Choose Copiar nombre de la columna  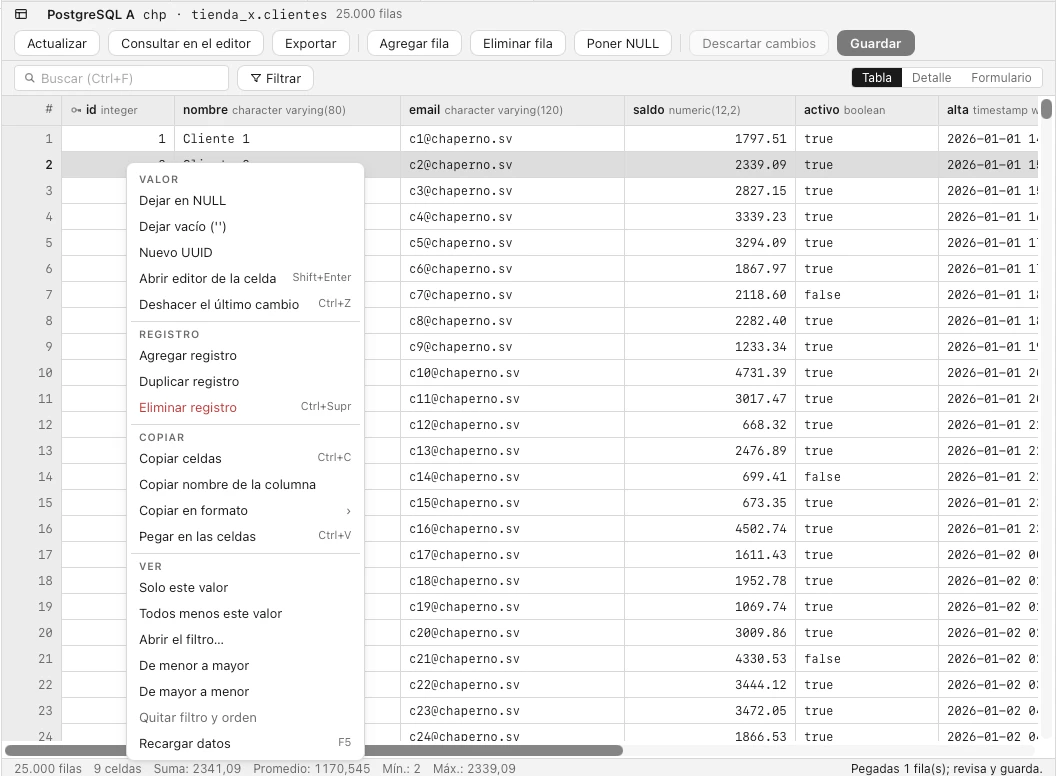[x=245, y=485]
